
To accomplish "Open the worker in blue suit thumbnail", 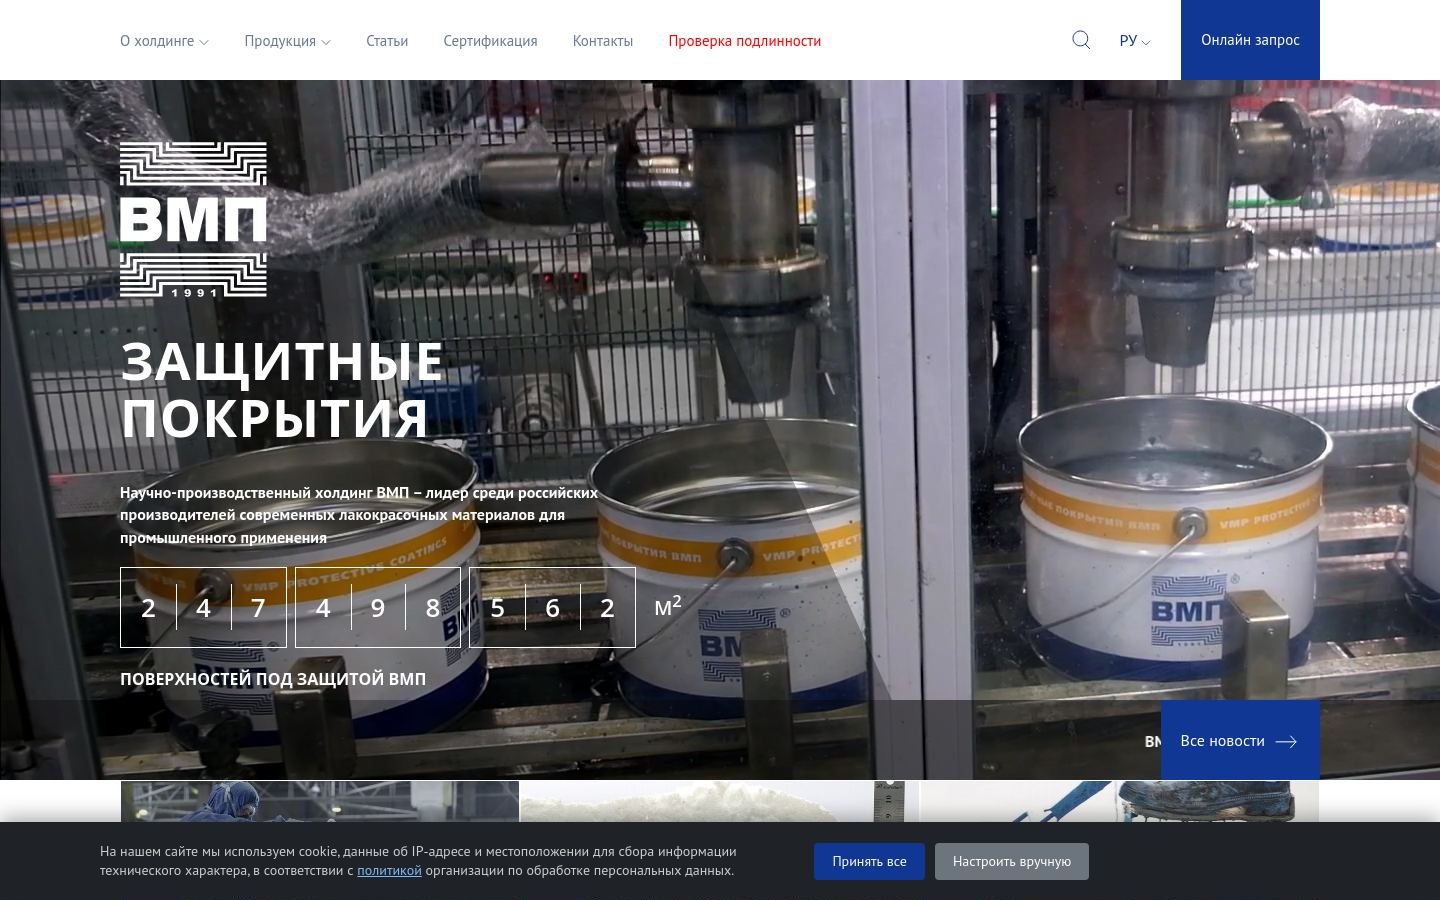I will (320, 801).
